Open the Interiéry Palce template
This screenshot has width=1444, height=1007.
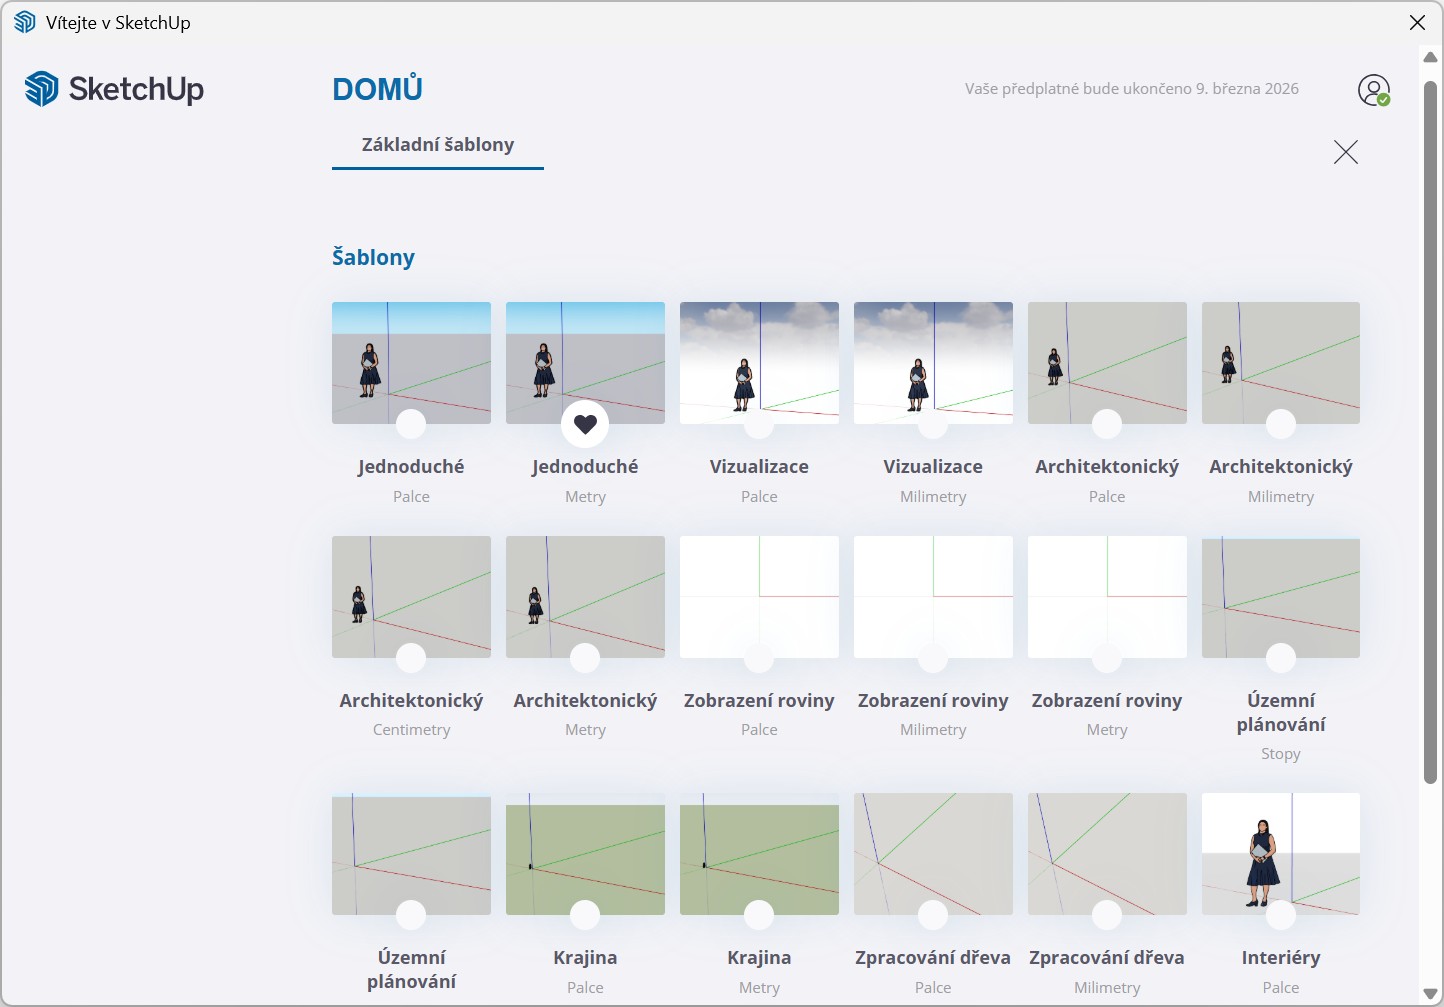[x=1281, y=853]
